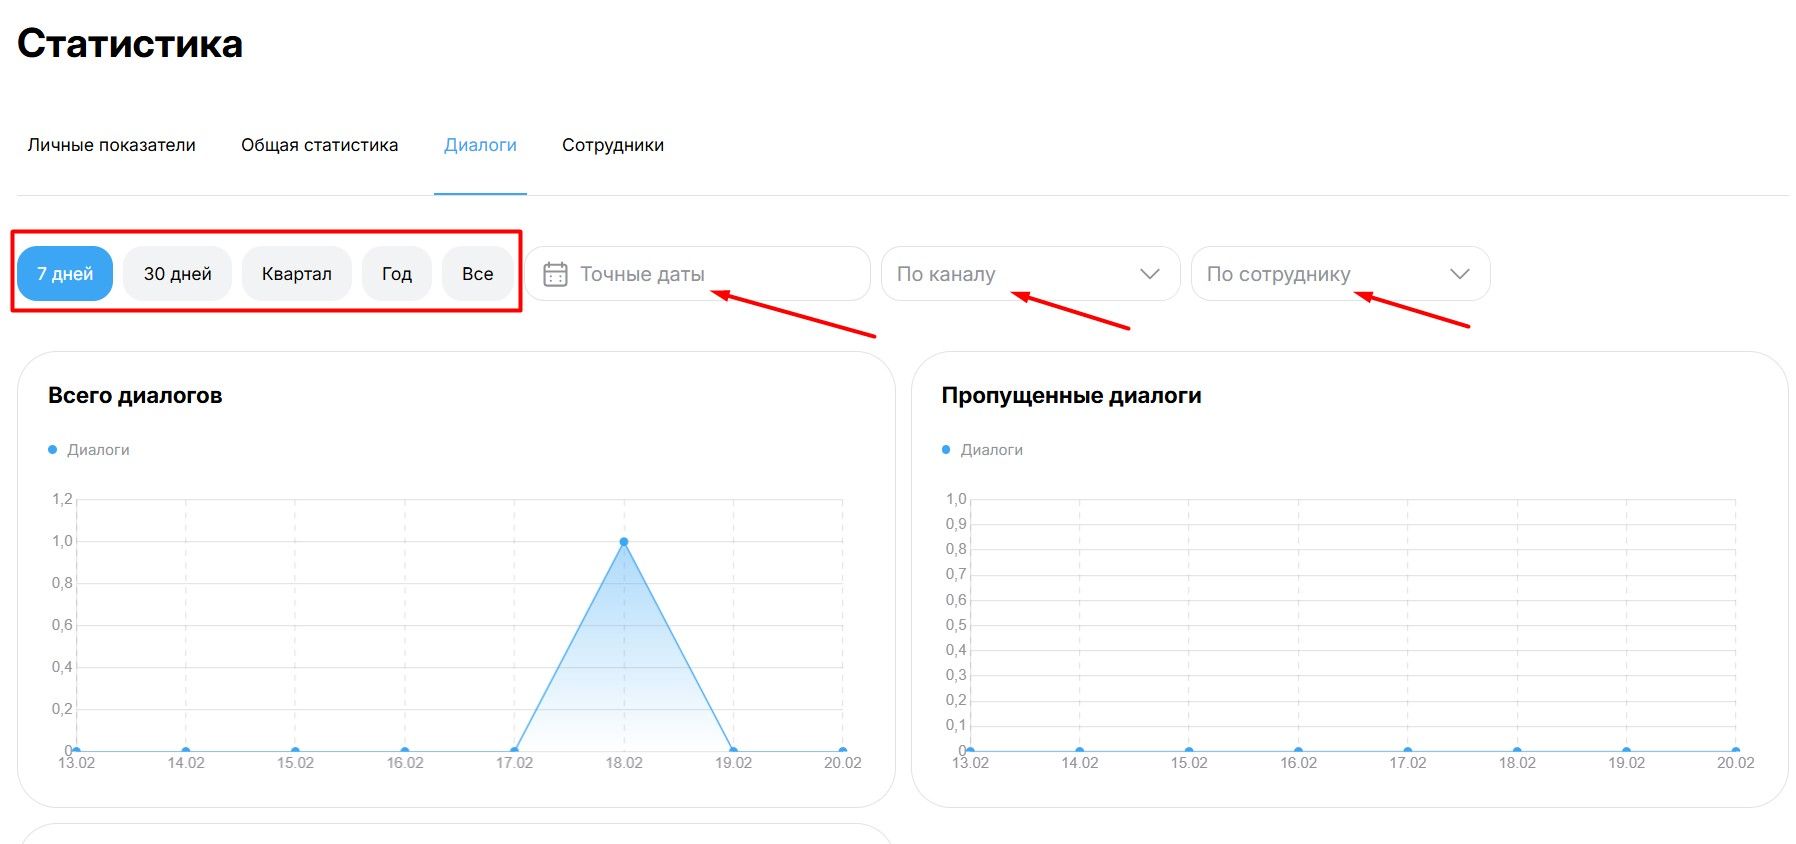Click the 18.02 peak data point

[x=624, y=542]
